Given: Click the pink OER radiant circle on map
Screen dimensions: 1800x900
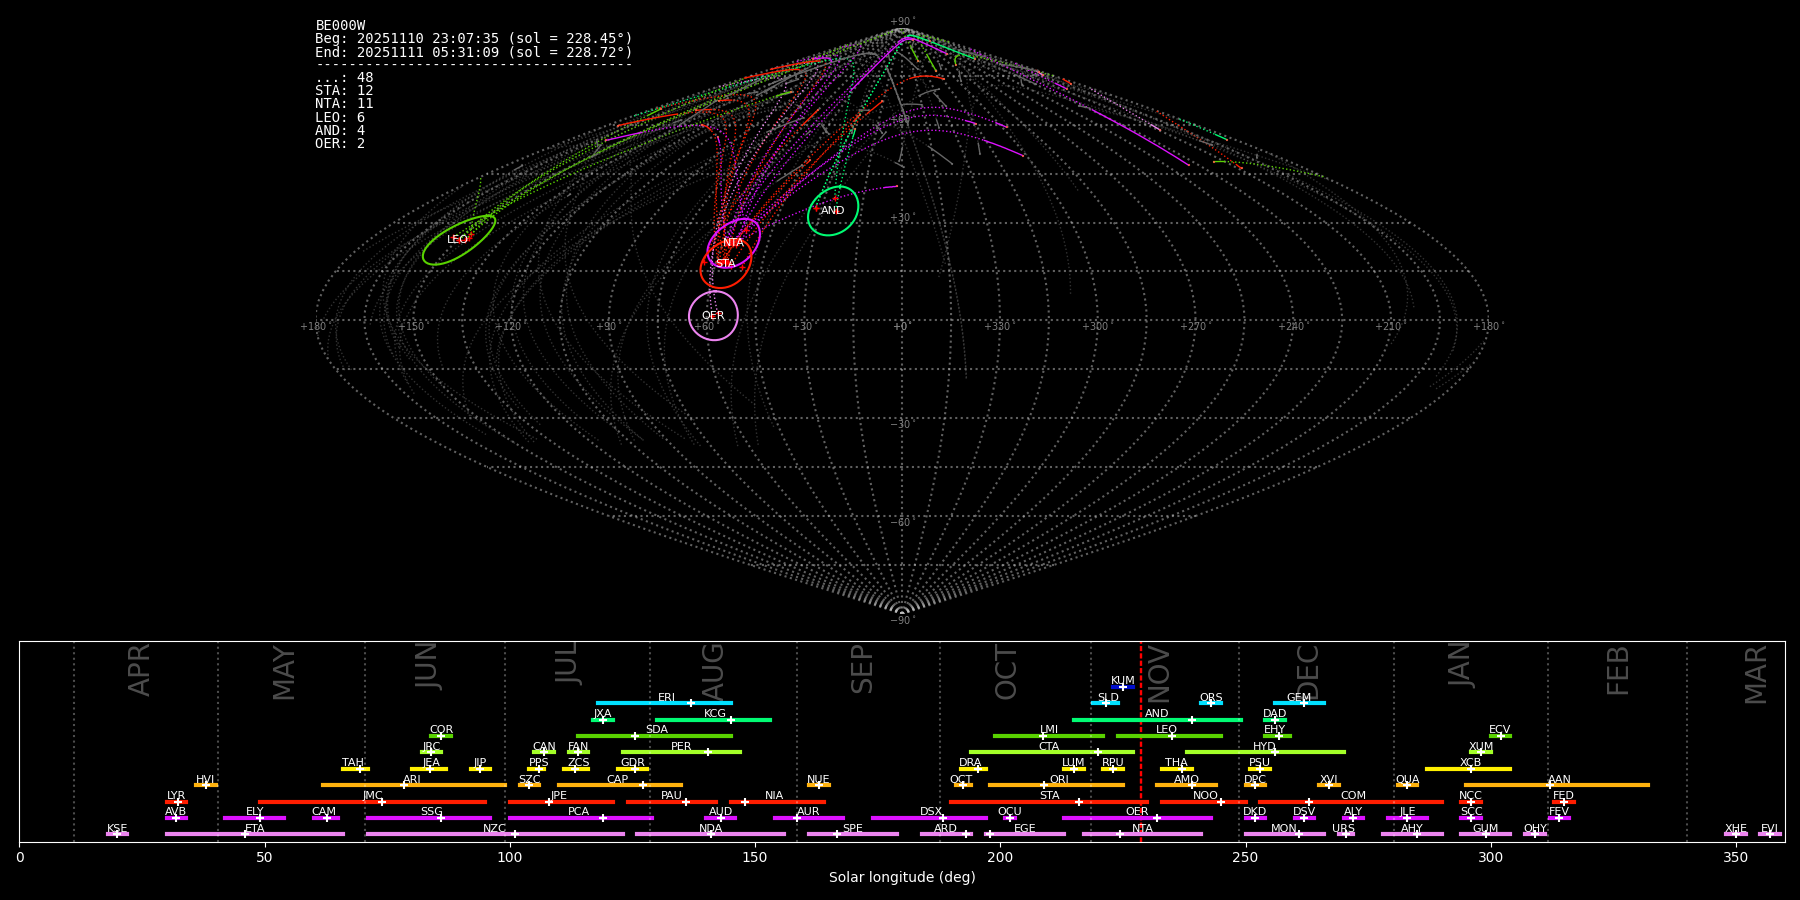Looking at the screenshot, I should pyautogui.click(x=713, y=316).
